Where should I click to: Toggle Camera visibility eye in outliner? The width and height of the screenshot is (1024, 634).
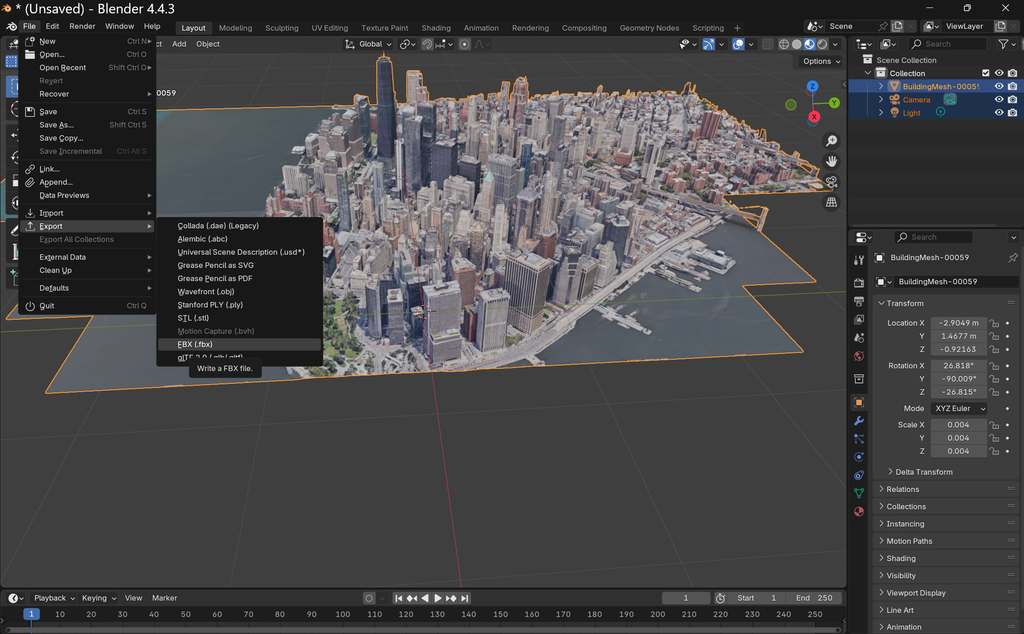click(999, 99)
